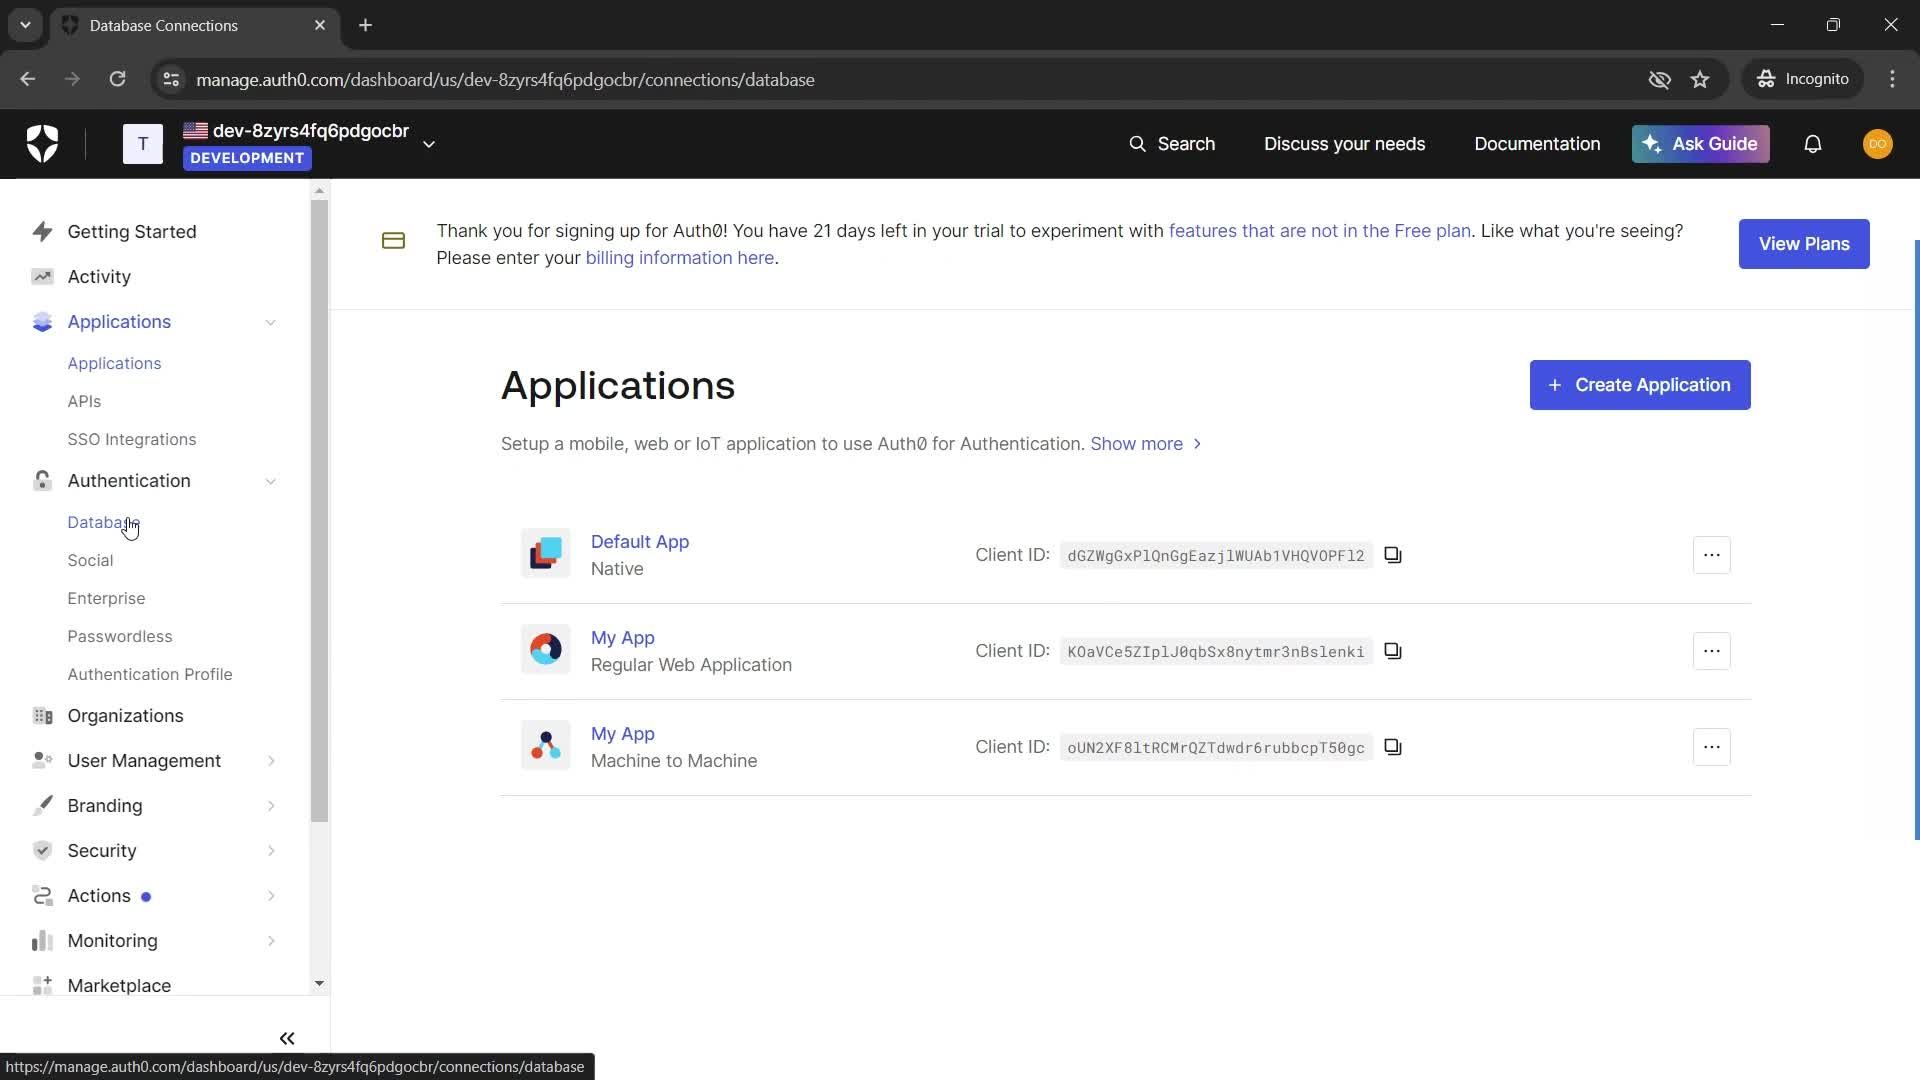Open APIs in sidebar
The width and height of the screenshot is (1920, 1080).
pos(84,401)
